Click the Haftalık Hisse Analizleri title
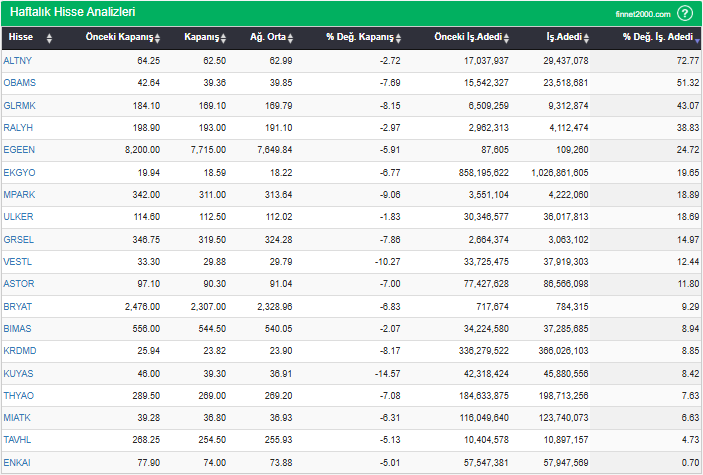Screen dimensions: 703x475 click(x=72, y=13)
